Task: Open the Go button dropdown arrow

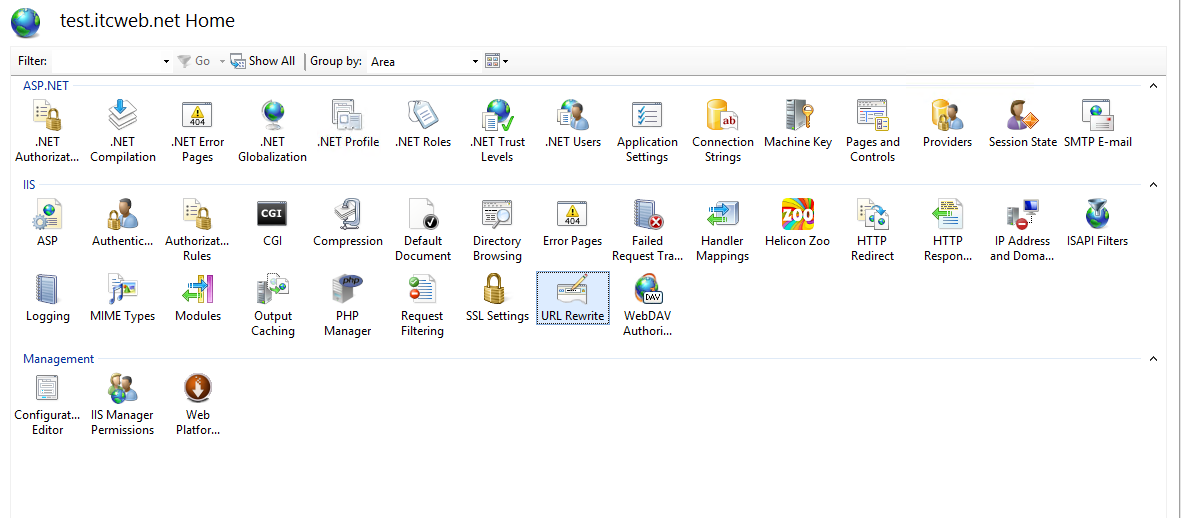Action: (222, 61)
